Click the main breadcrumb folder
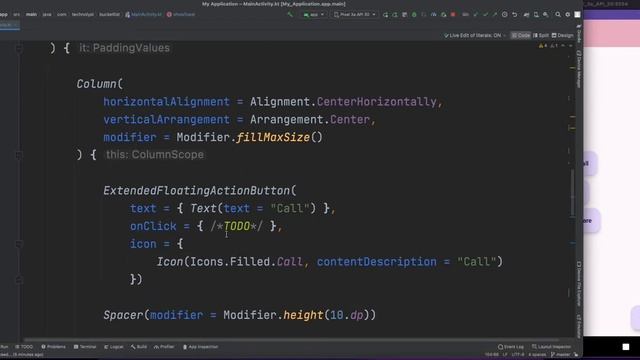The height and width of the screenshot is (360, 640). pos(31,15)
